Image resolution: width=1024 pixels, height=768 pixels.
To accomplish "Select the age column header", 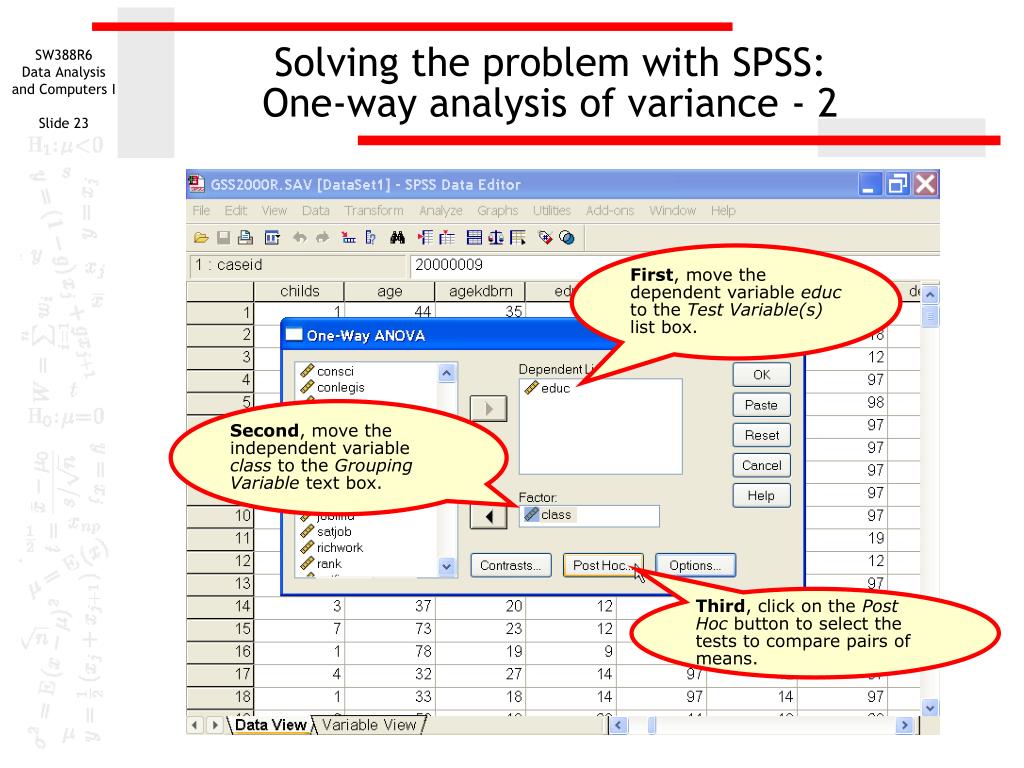I will [x=390, y=291].
